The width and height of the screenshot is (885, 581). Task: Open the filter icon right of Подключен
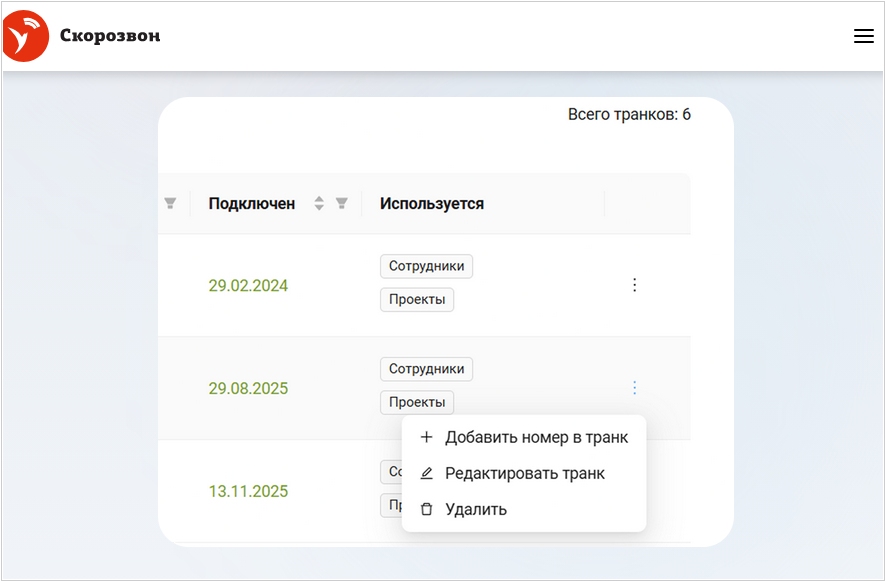[342, 203]
